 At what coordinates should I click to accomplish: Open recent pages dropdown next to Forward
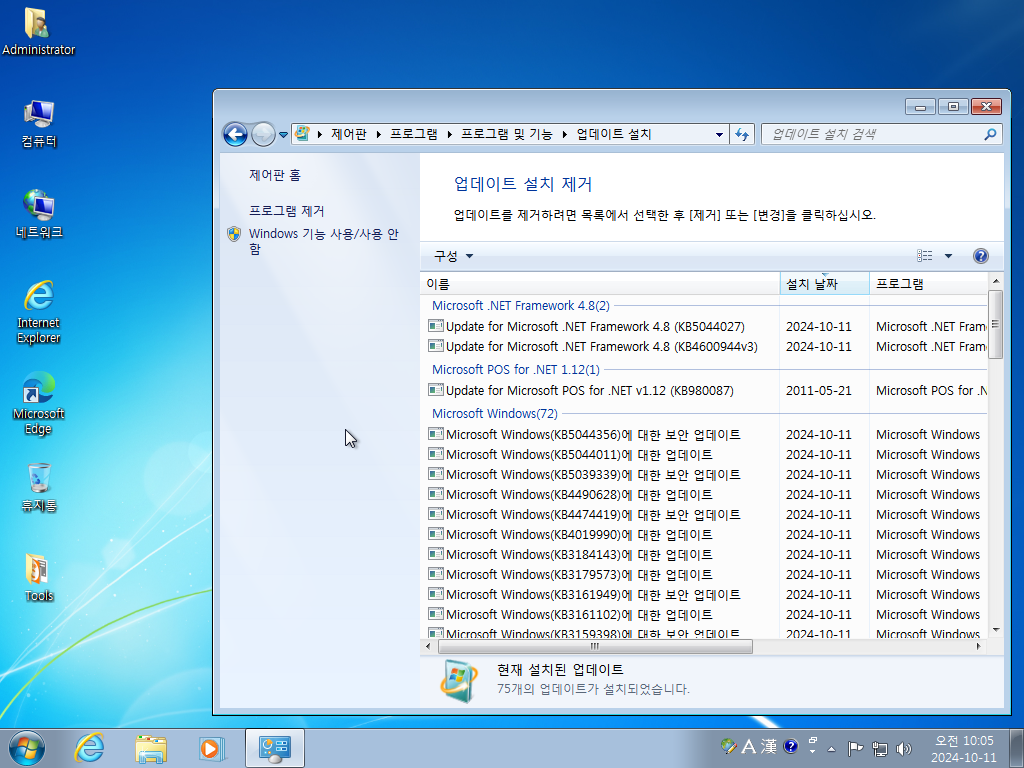283,135
